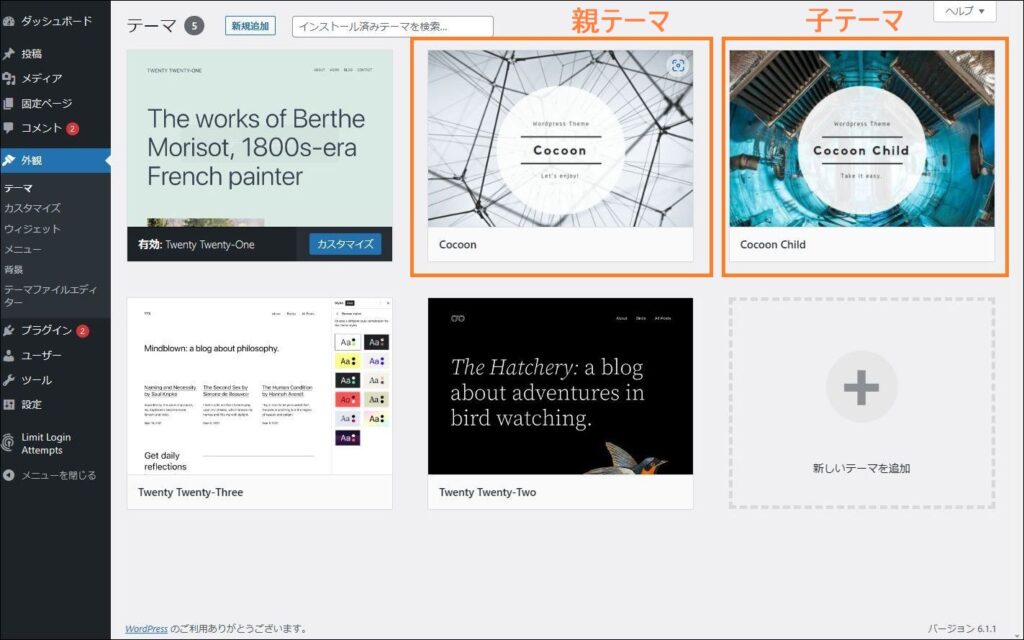Click the wrench icon beside ツール

[x=8, y=380]
